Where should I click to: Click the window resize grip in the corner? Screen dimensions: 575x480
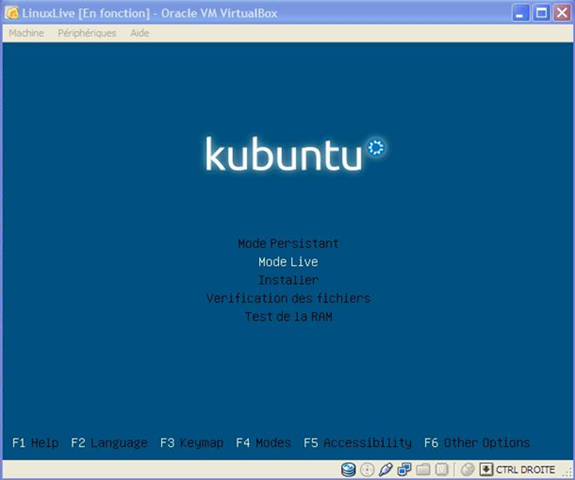pyautogui.click(x=567, y=472)
